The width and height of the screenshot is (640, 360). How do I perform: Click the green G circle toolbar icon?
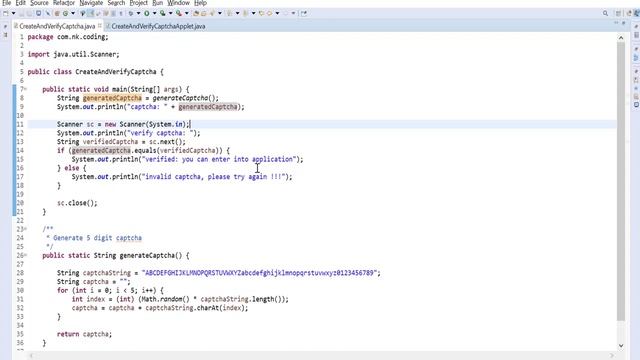pos(65,13)
